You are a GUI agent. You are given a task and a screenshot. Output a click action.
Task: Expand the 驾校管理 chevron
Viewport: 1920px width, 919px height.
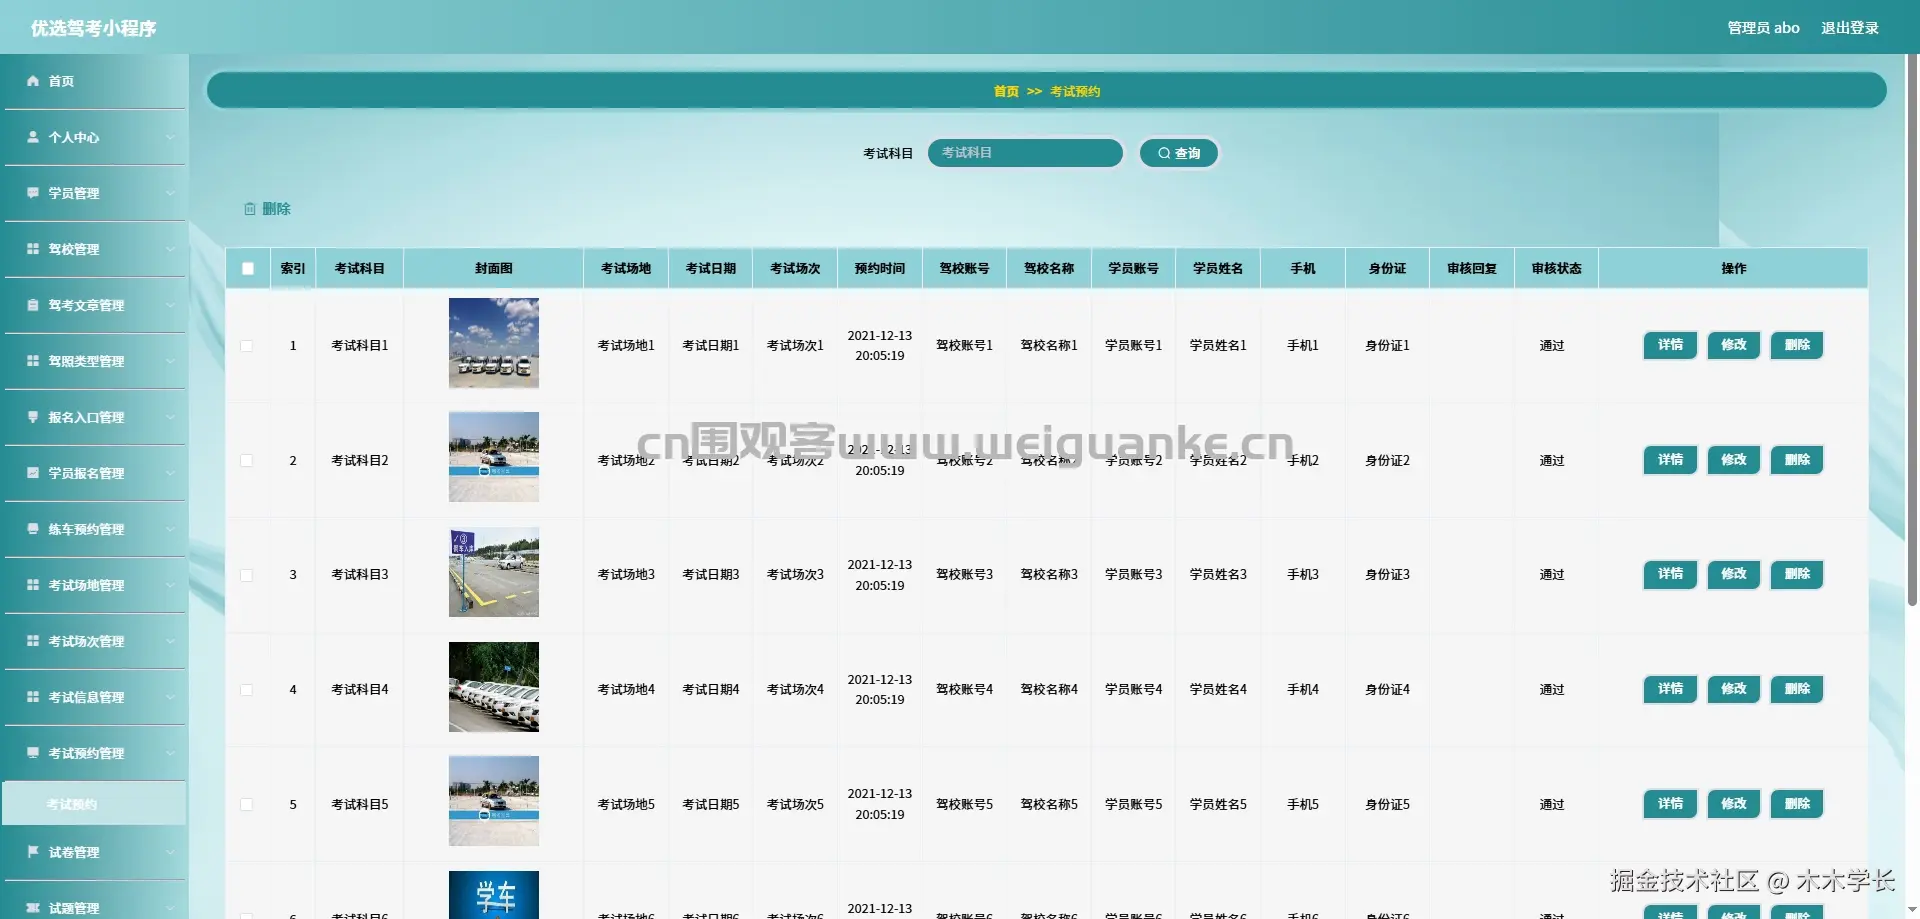[170, 249]
